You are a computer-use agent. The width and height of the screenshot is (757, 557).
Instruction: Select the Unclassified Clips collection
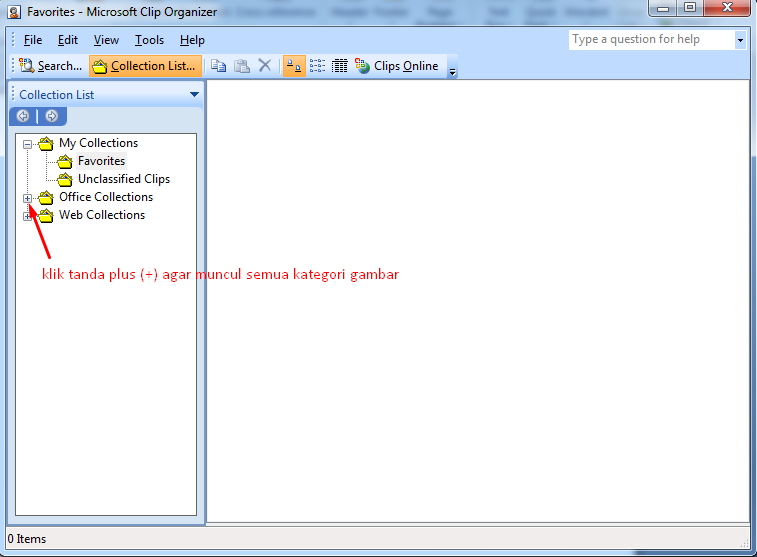click(124, 179)
